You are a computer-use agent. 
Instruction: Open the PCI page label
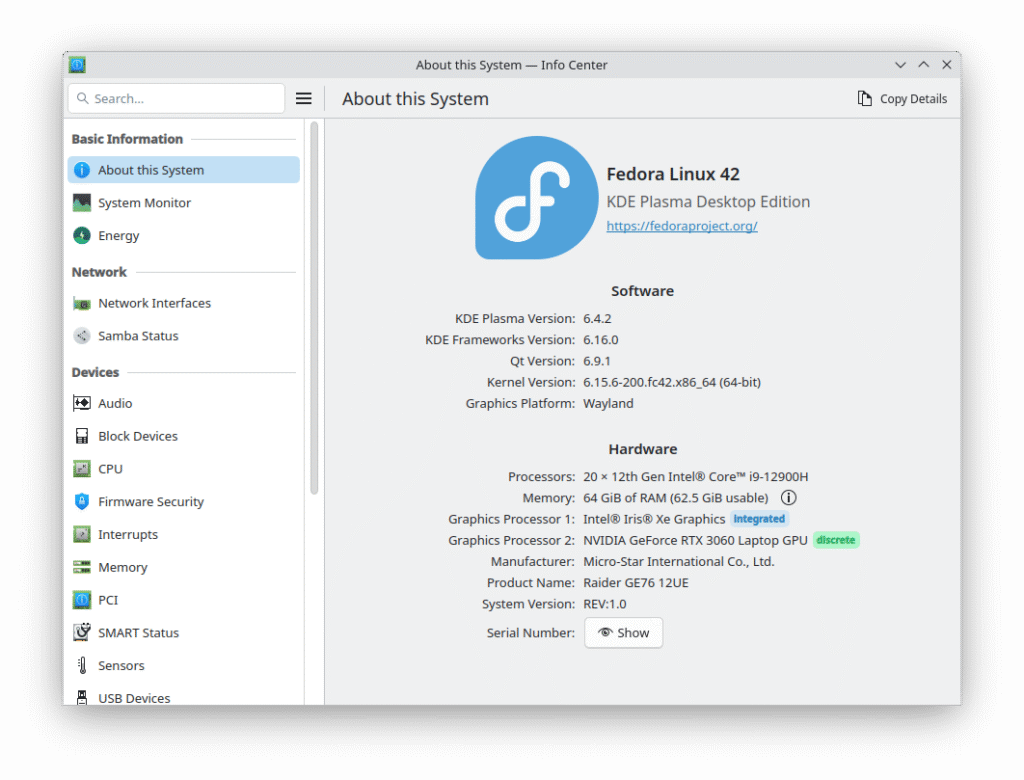point(108,600)
